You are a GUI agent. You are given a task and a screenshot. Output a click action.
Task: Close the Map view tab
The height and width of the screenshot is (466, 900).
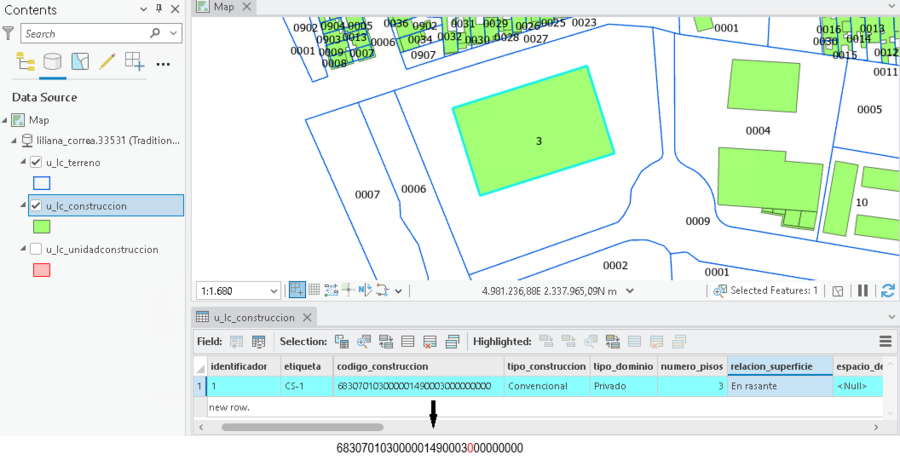click(246, 7)
